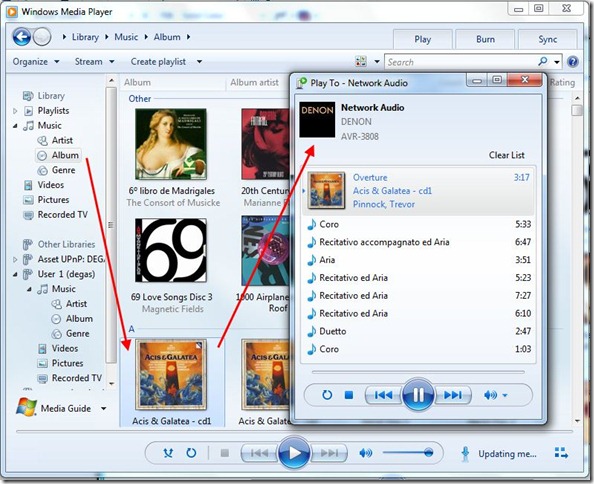The height and width of the screenshot is (484, 594).
Task: Open the Organize menu
Action: click(x=36, y=61)
